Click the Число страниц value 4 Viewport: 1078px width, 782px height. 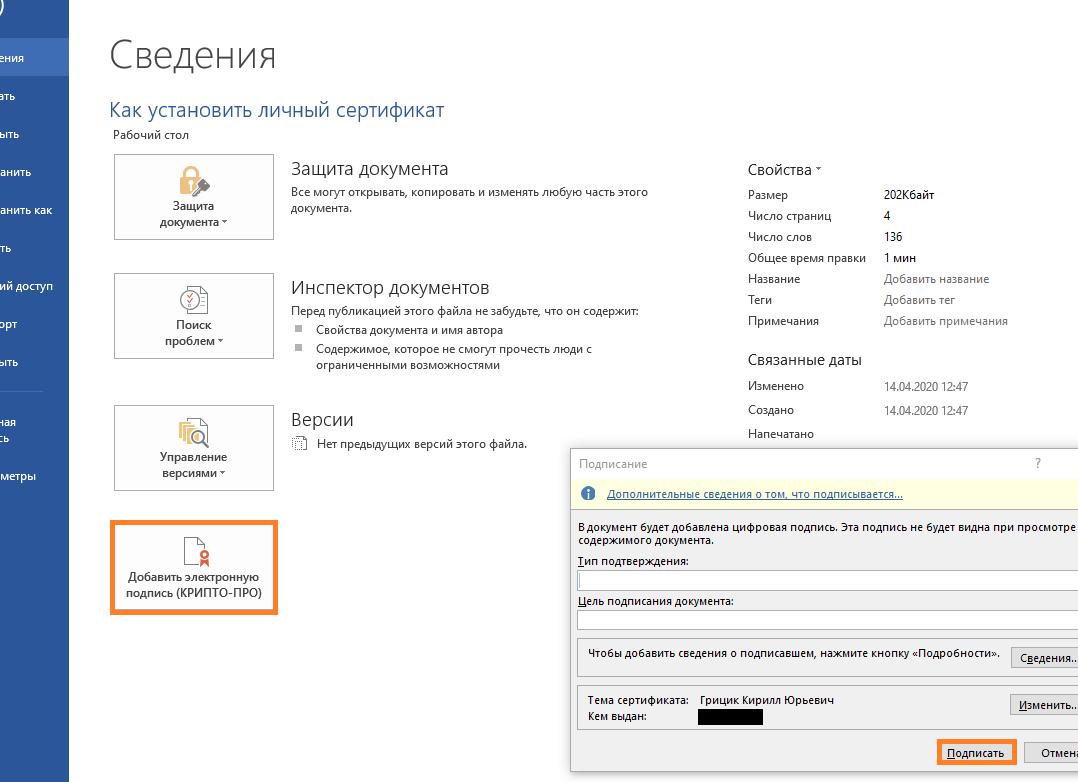(x=887, y=216)
